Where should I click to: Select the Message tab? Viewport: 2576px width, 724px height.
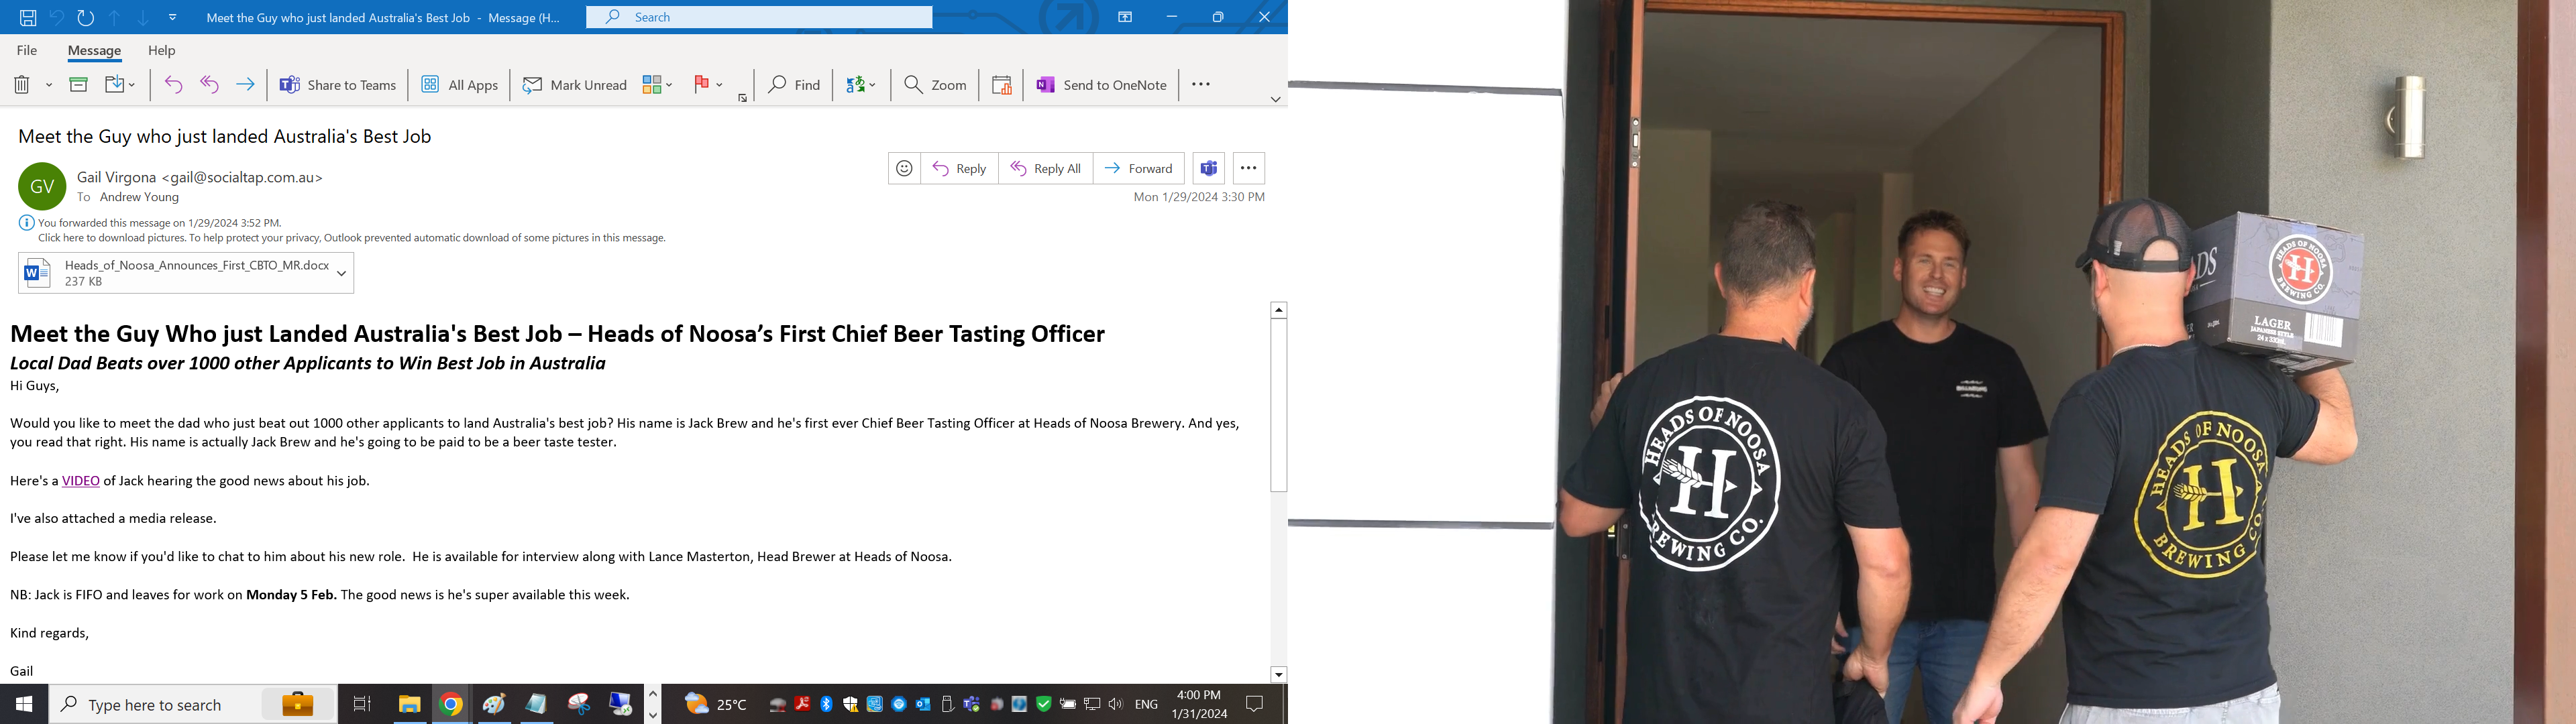tap(94, 50)
